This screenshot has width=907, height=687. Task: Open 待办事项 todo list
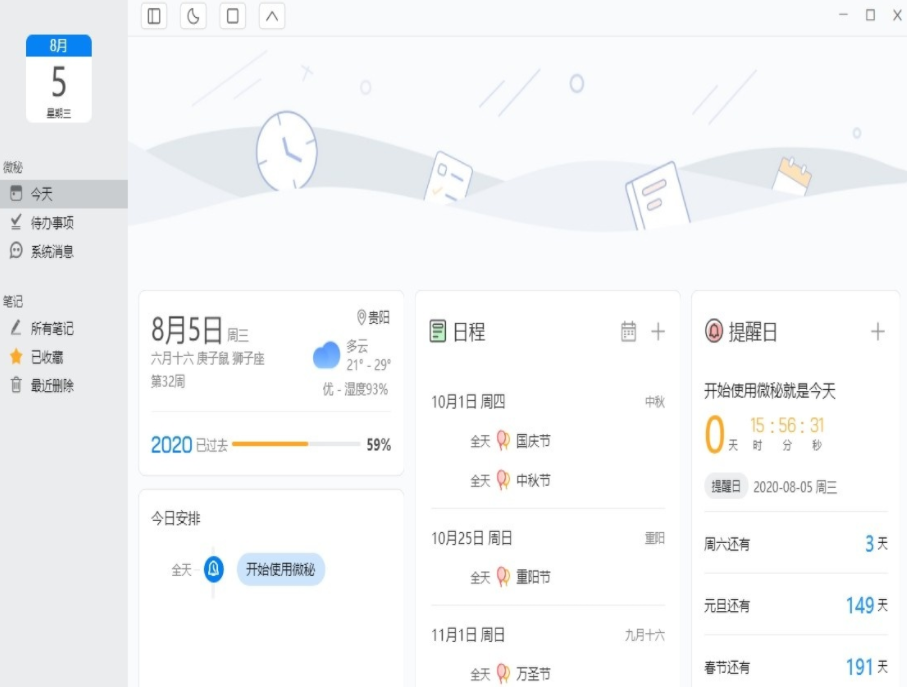pyautogui.click(x=52, y=223)
